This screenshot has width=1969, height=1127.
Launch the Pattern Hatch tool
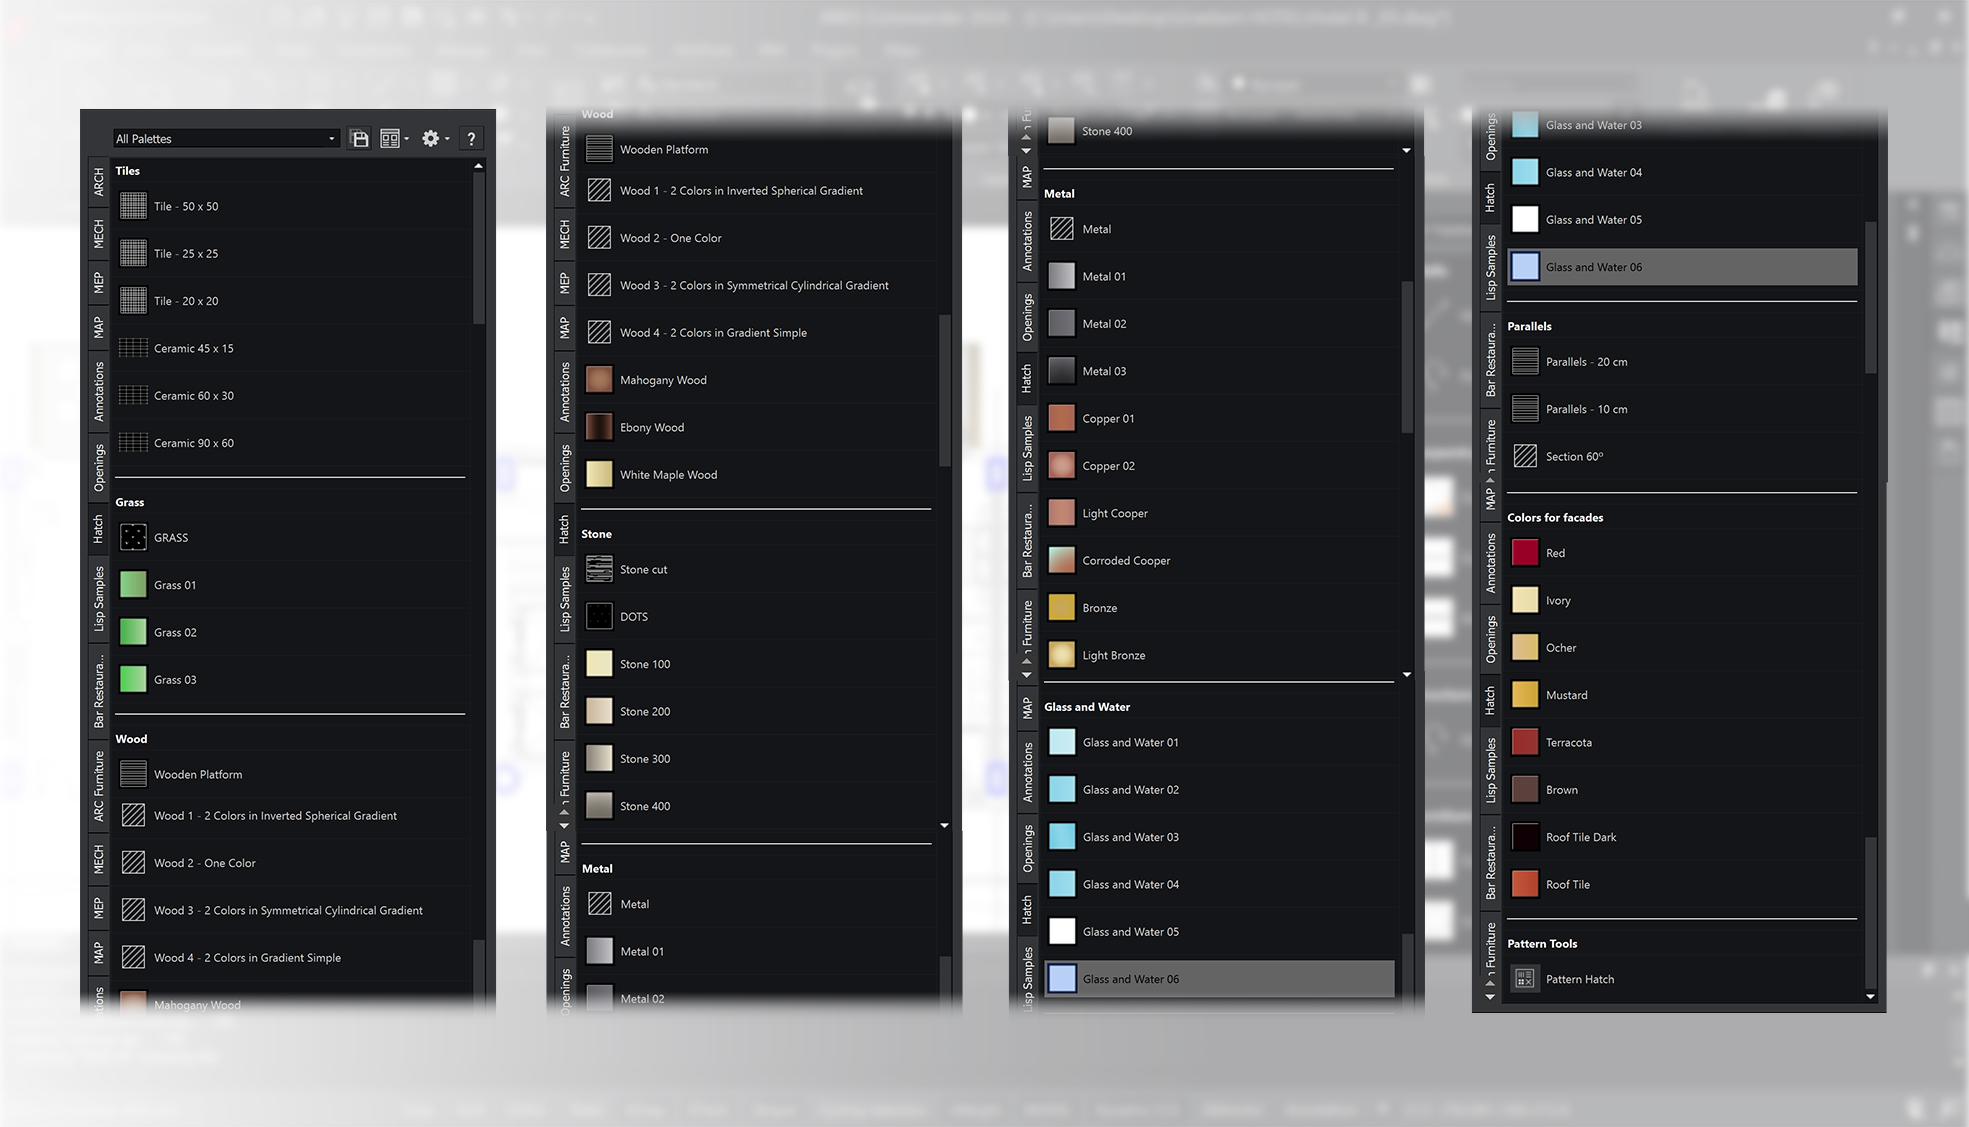[x=1683, y=979]
